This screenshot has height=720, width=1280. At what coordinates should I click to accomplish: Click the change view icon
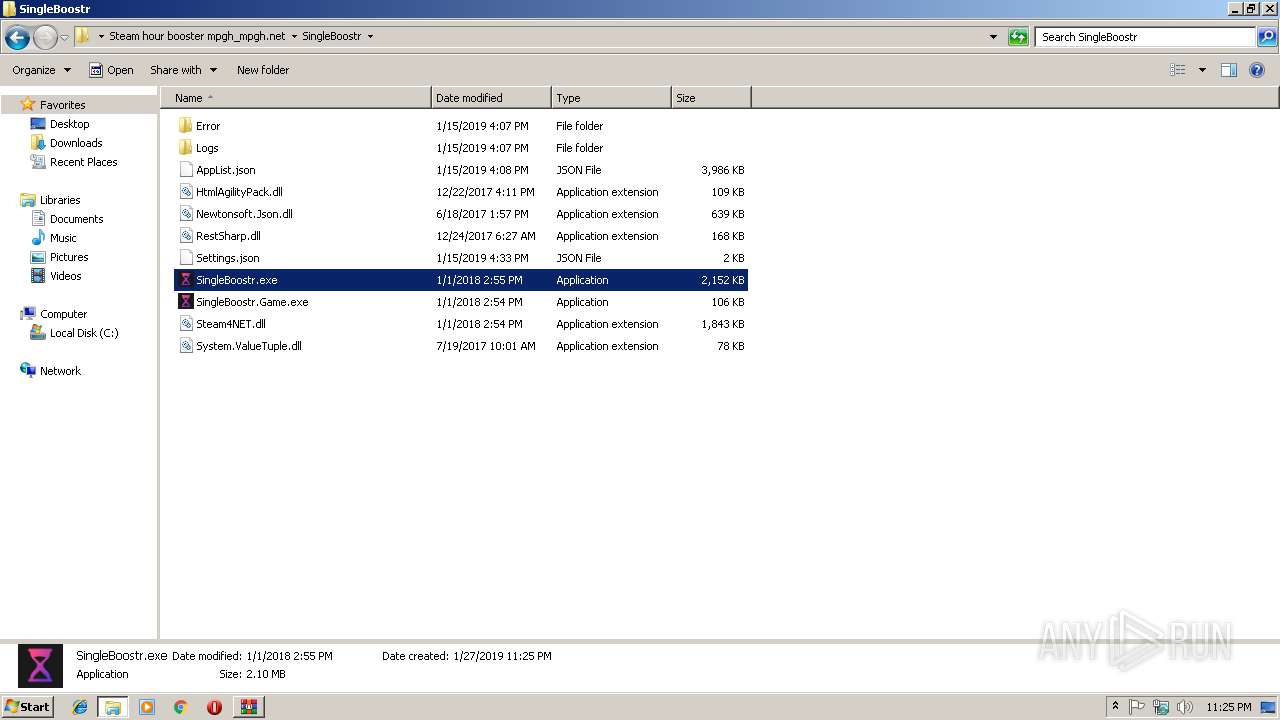click(1178, 70)
